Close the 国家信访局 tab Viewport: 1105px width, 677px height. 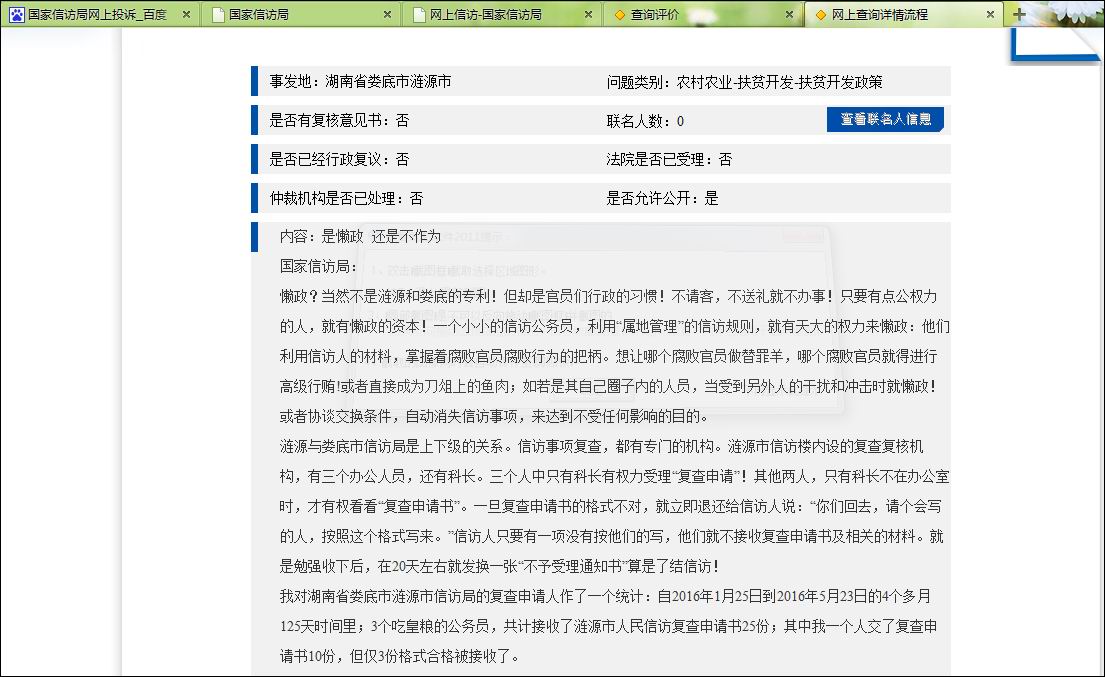tap(386, 15)
